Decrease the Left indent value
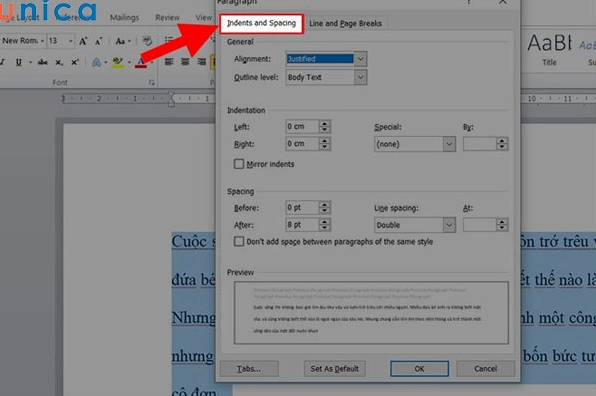This screenshot has width=596, height=396. 325,130
